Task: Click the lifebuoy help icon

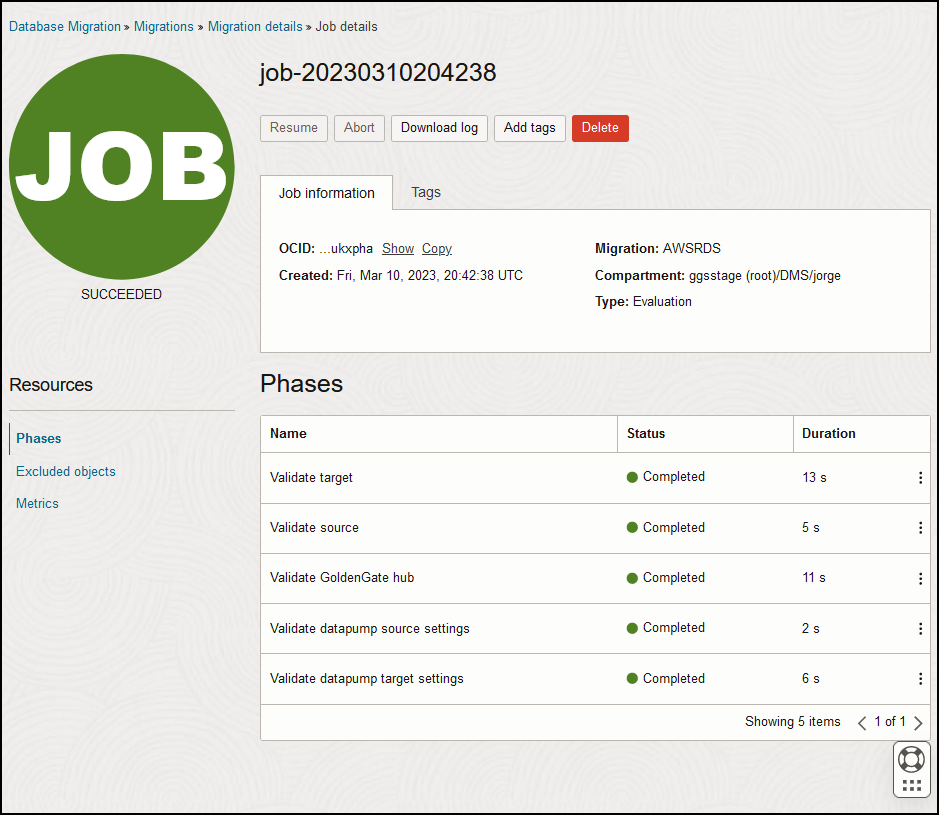Action: click(x=911, y=758)
